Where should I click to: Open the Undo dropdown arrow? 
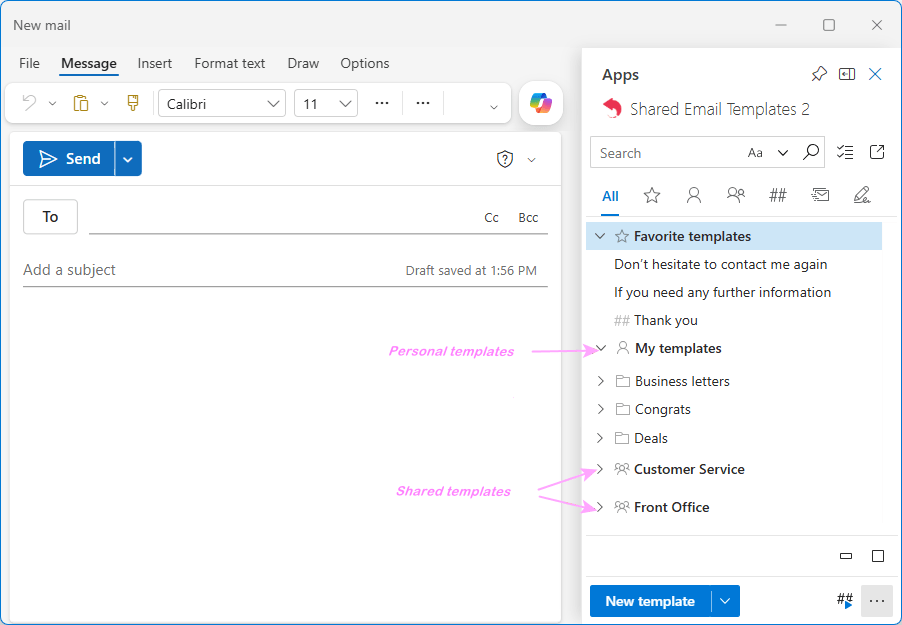52,104
